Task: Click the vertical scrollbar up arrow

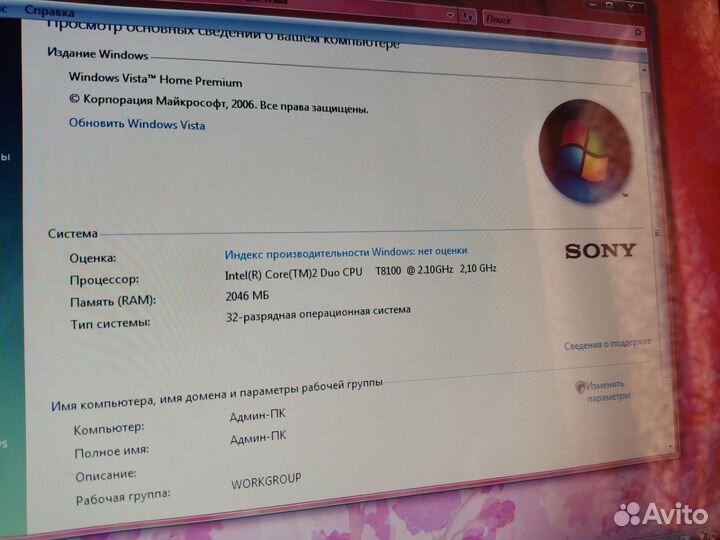Action: [x=643, y=70]
